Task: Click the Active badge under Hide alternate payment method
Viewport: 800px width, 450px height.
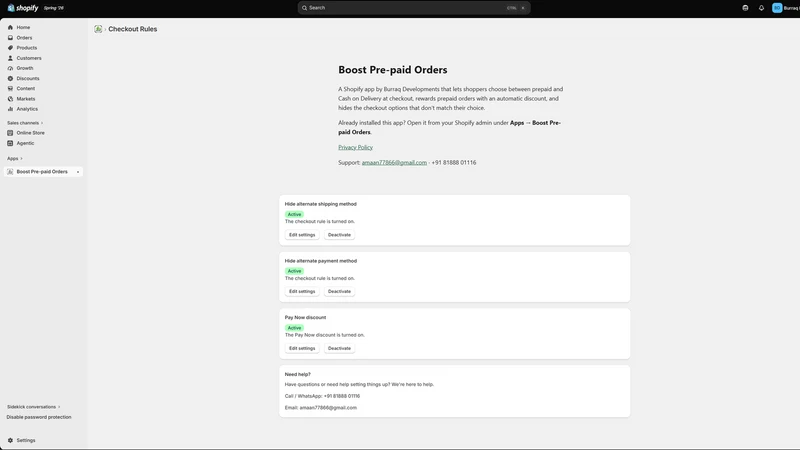Action: [x=294, y=271]
